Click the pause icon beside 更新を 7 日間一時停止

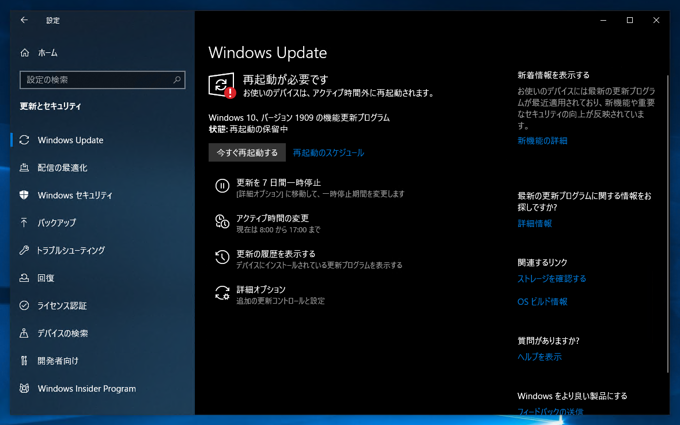222,186
